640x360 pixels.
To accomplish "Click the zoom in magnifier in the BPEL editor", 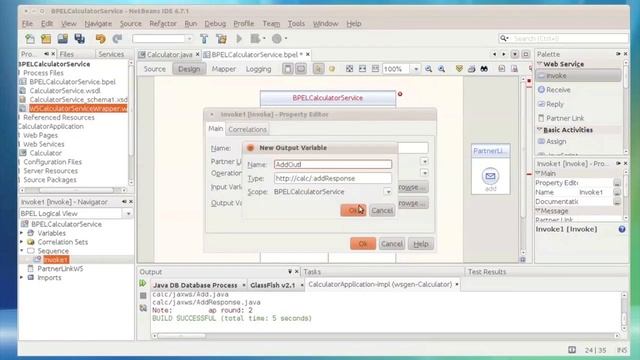I will point(442,69).
